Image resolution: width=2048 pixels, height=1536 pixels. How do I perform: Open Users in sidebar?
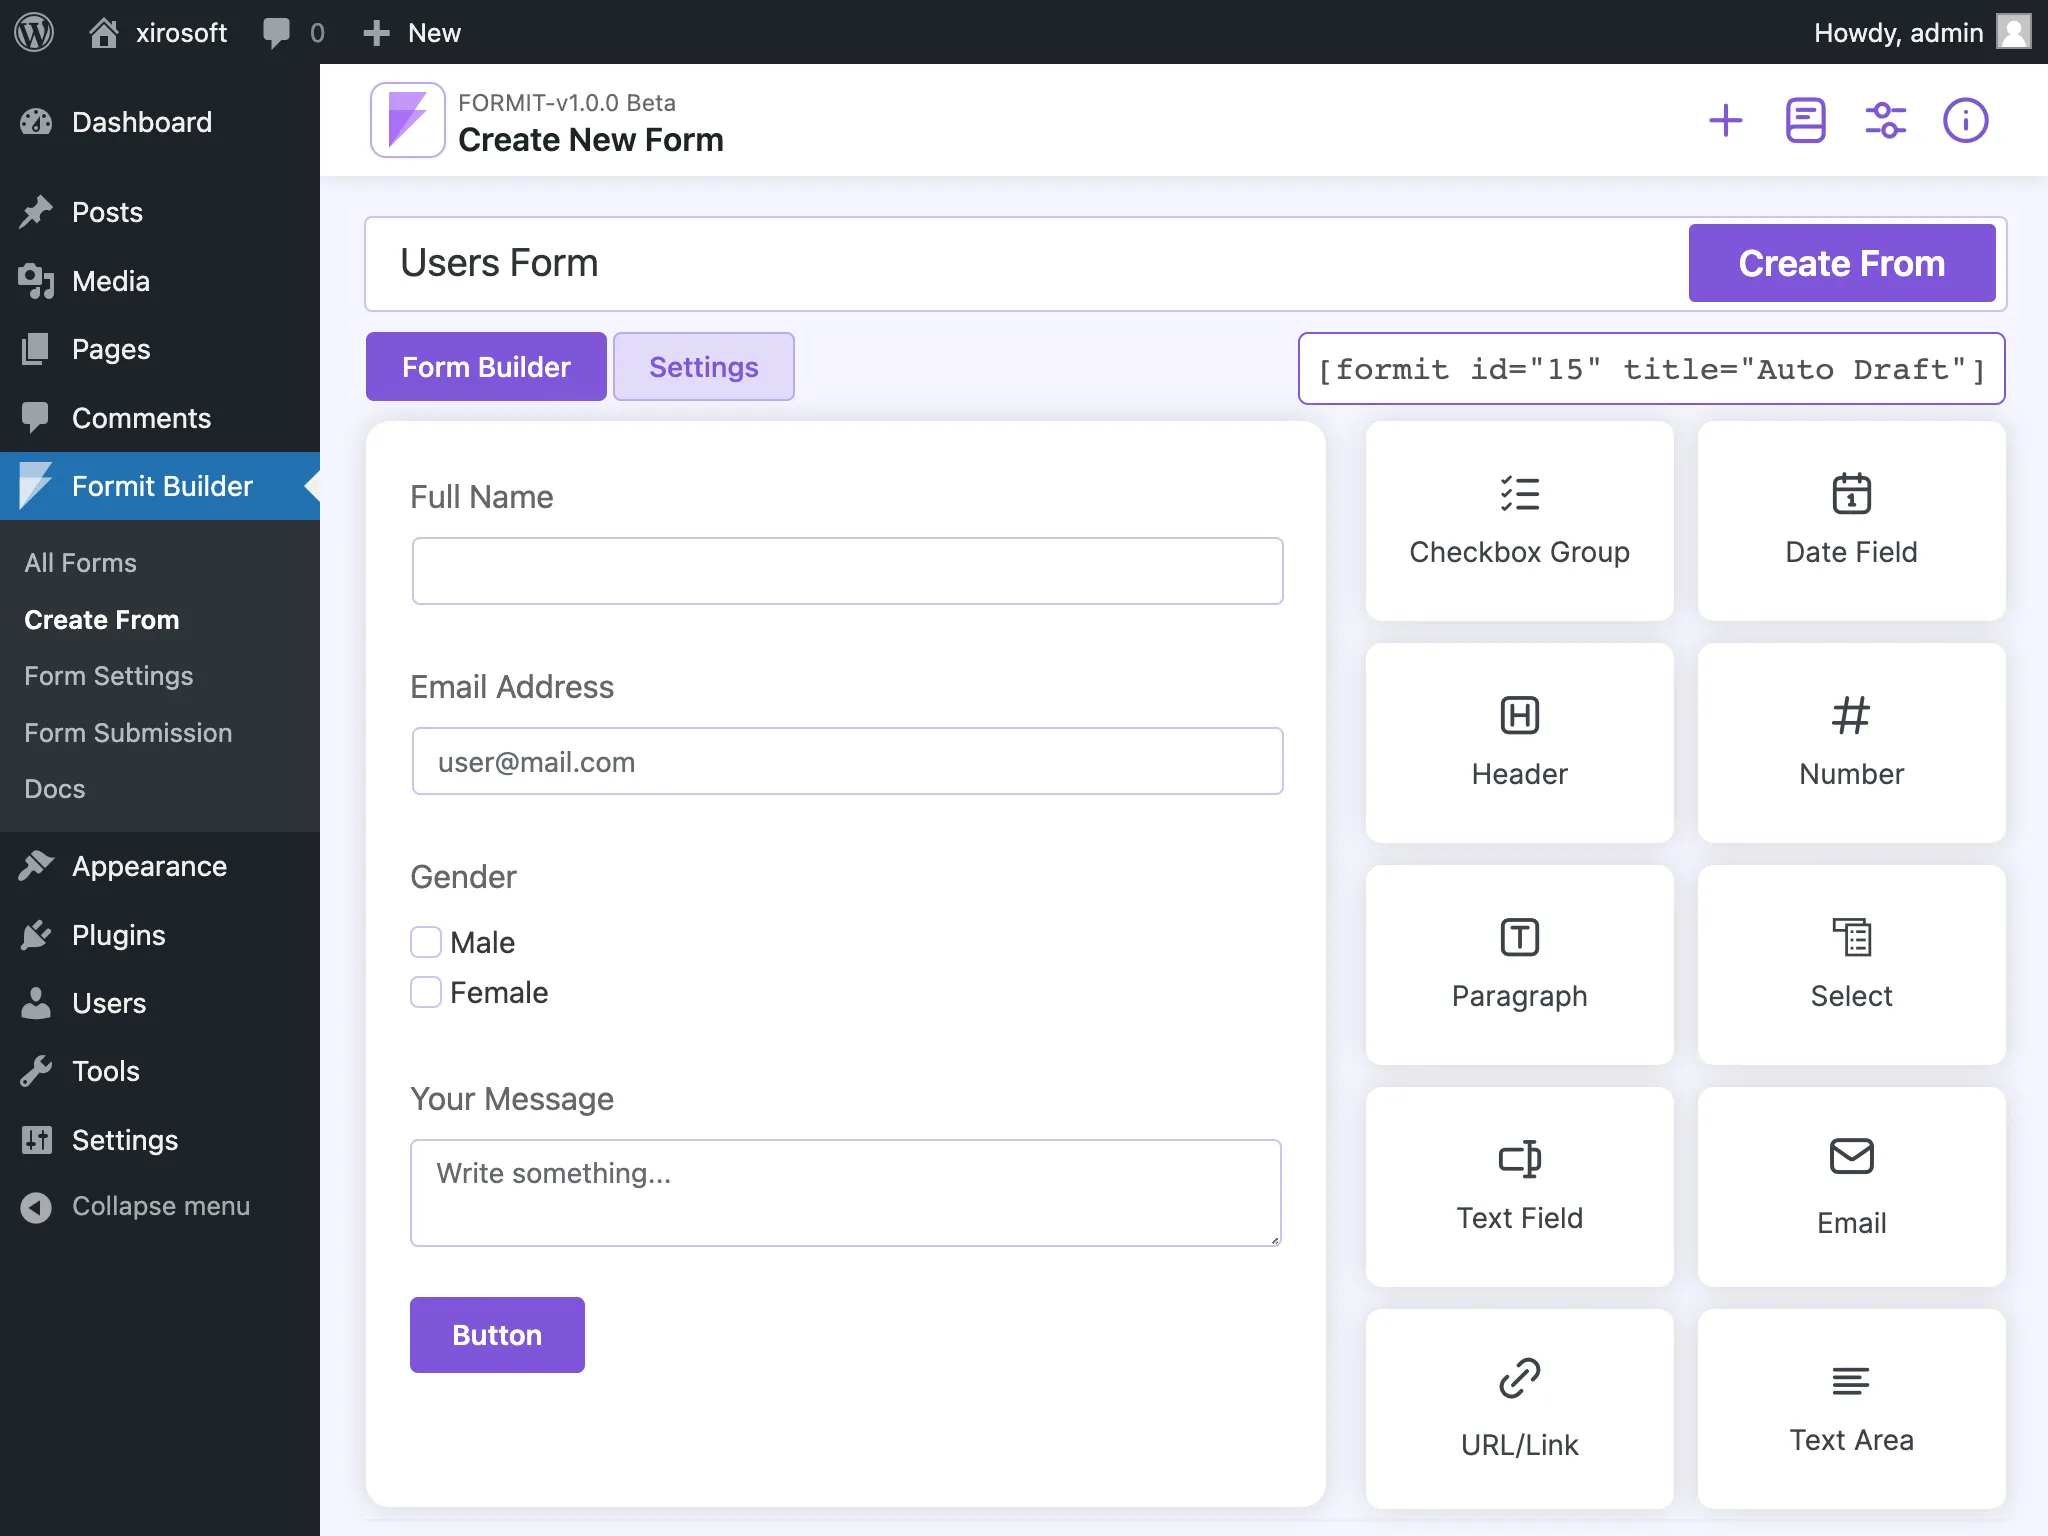click(x=160, y=1003)
